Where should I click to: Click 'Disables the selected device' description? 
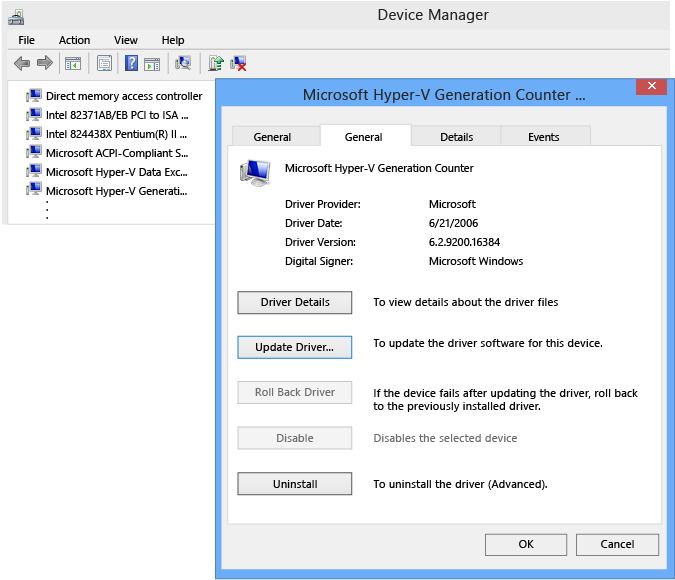pyautogui.click(x=445, y=438)
